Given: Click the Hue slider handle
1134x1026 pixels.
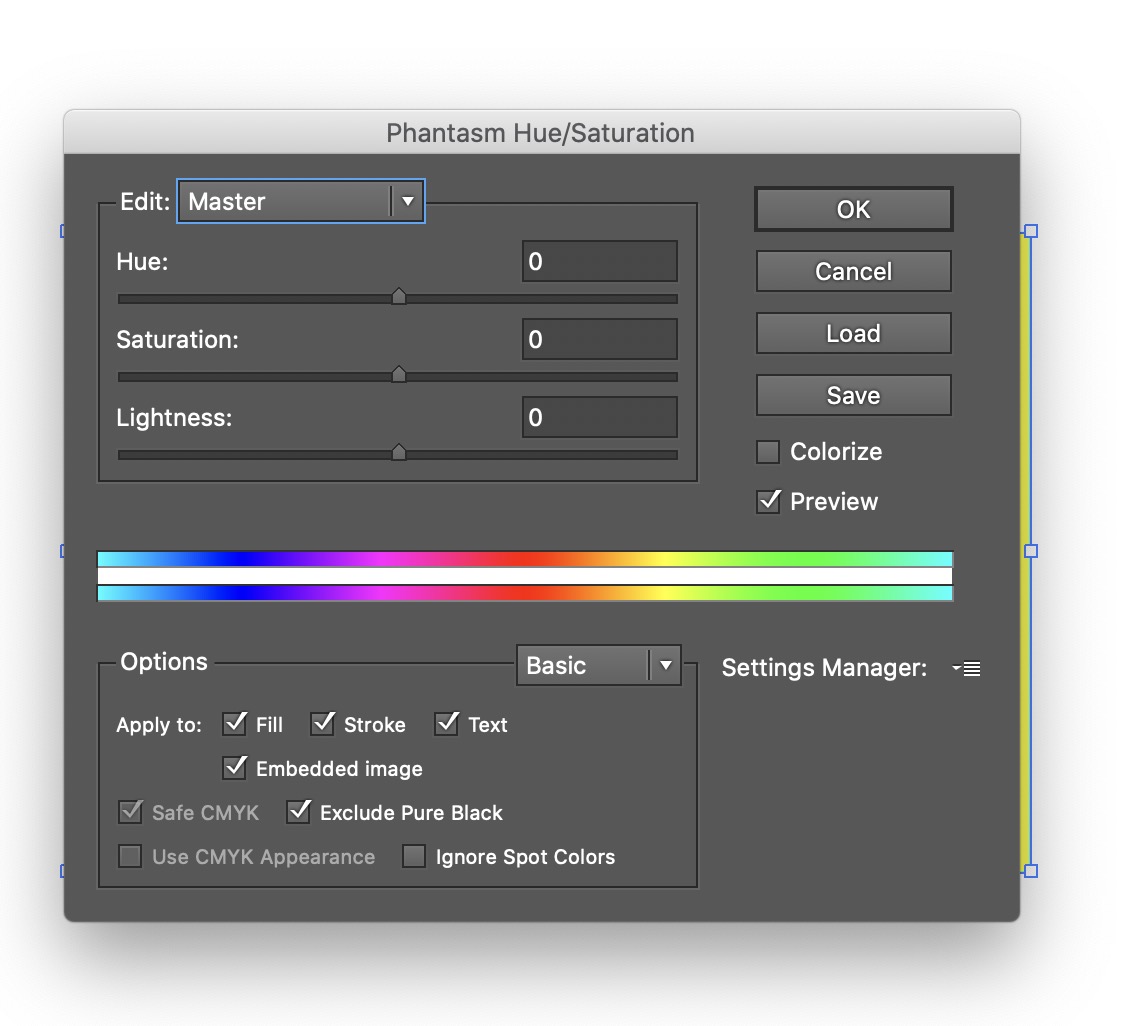Looking at the screenshot, I should click(399, 296).
